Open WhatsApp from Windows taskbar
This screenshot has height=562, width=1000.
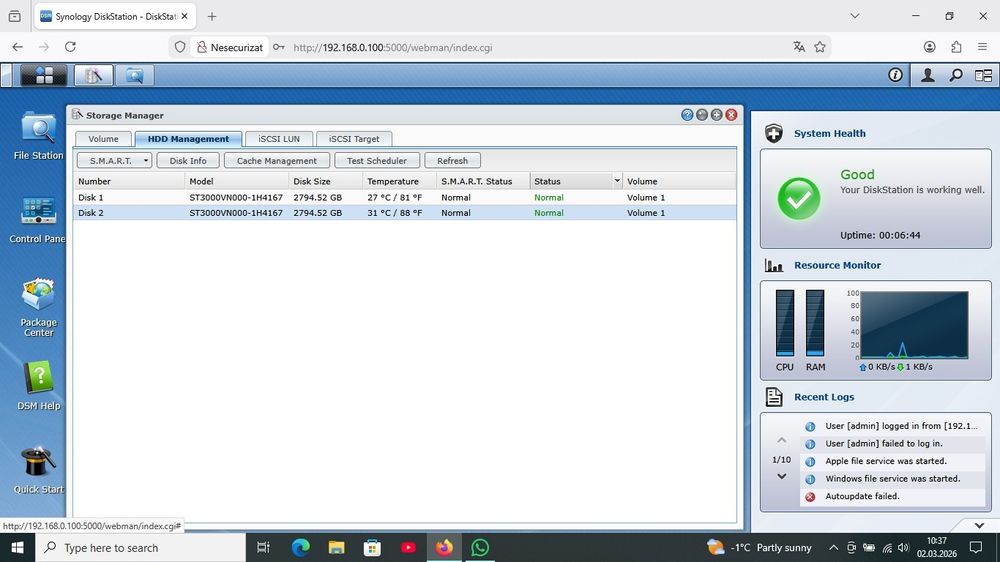point(480,547)
